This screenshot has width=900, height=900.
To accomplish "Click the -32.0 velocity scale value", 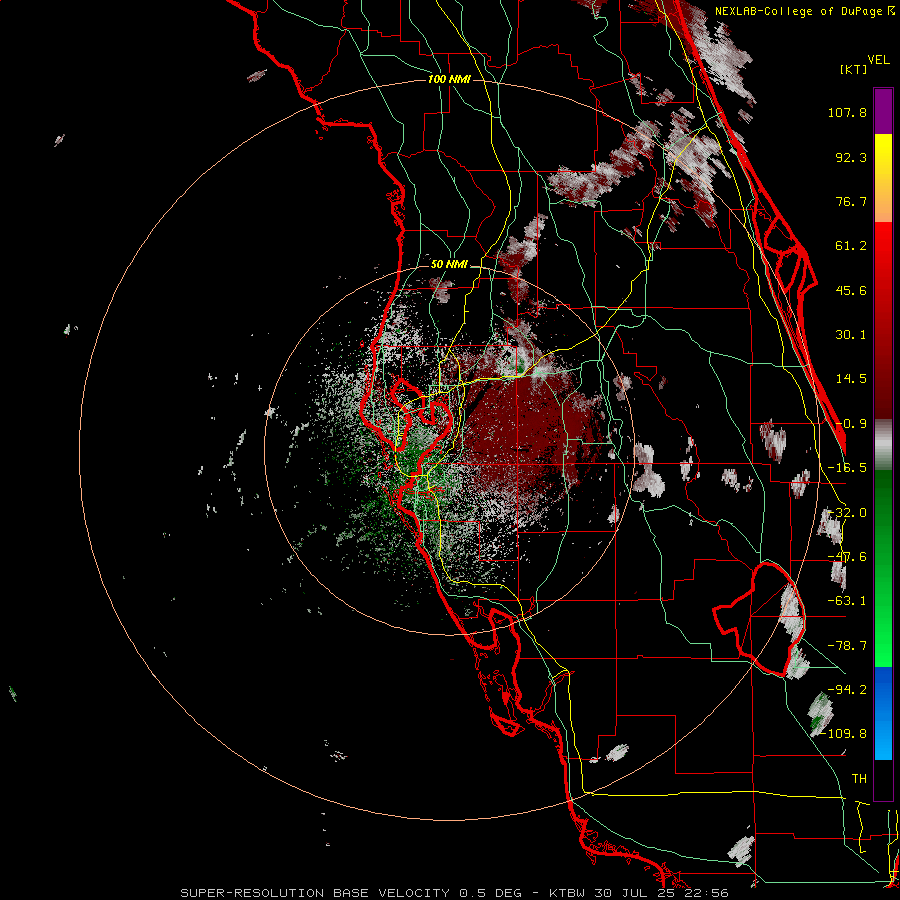I will (847, 513).
